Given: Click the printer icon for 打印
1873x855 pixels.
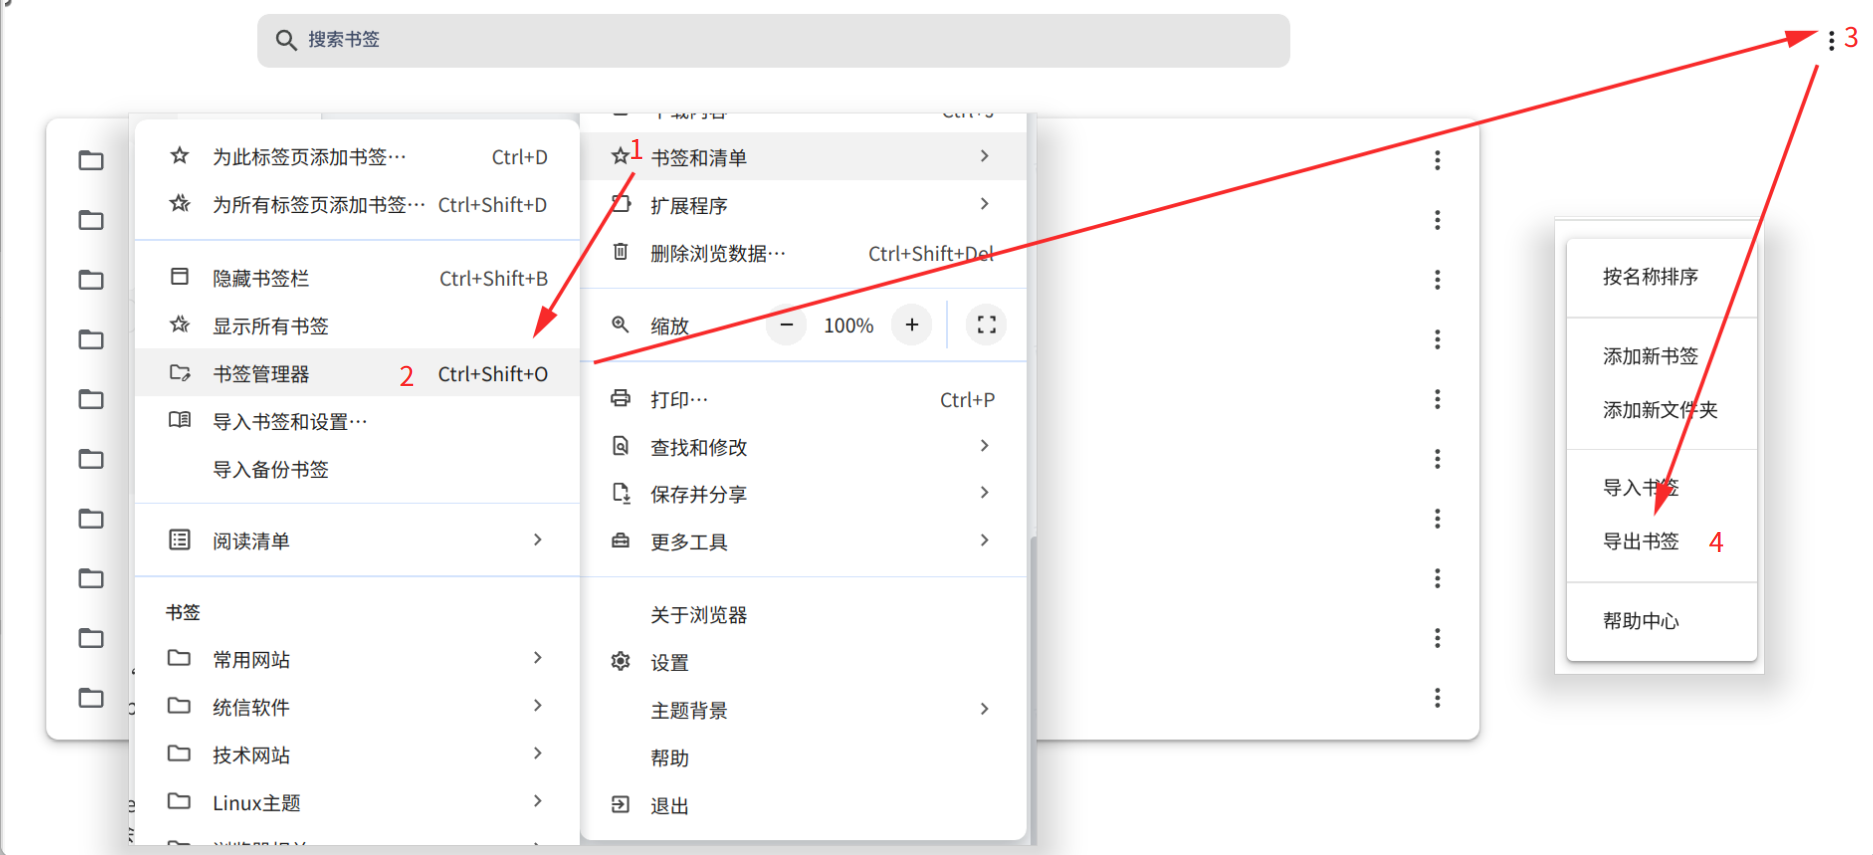Looking at the screenshot, I should tap(621, 398).
